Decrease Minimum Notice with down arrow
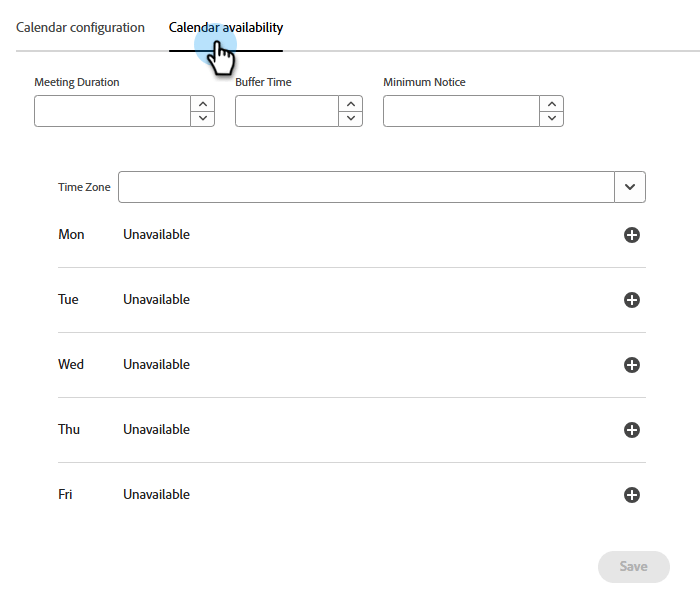700x600 pixels. 551,118
